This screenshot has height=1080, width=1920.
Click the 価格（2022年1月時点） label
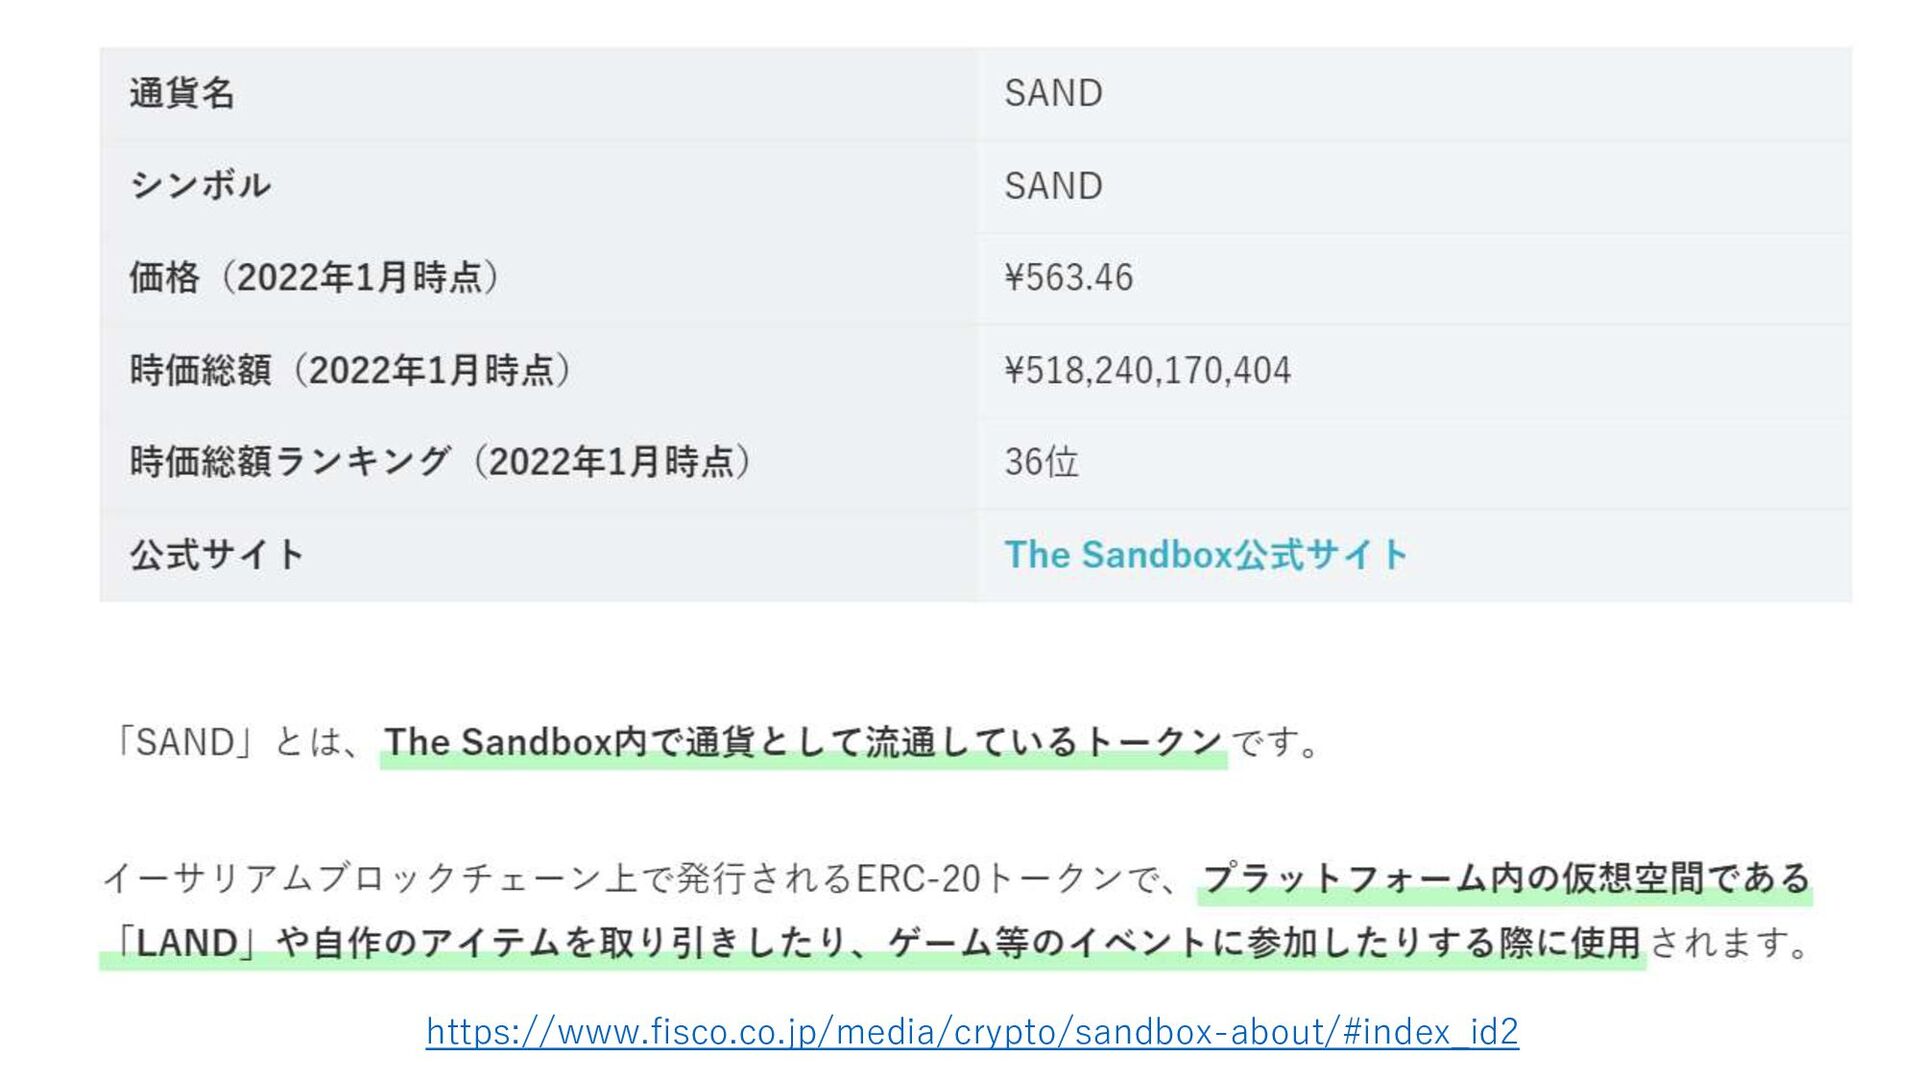tap(314, 277)
